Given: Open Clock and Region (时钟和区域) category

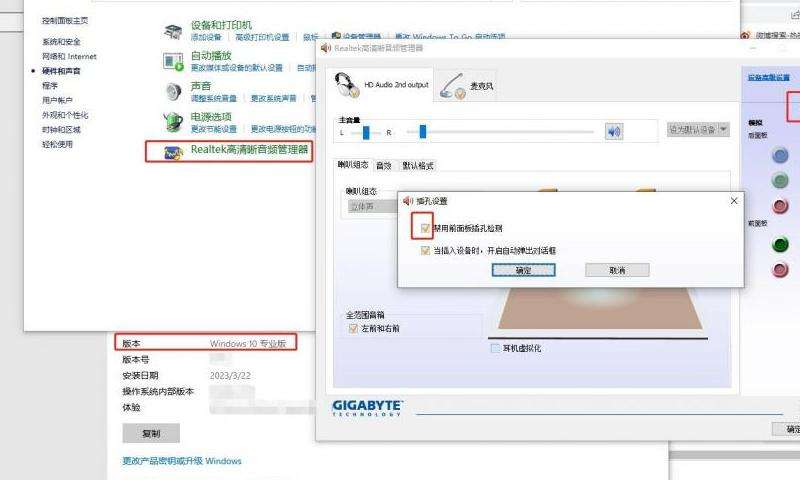Looking at the screenshot, I should point(61,130).
